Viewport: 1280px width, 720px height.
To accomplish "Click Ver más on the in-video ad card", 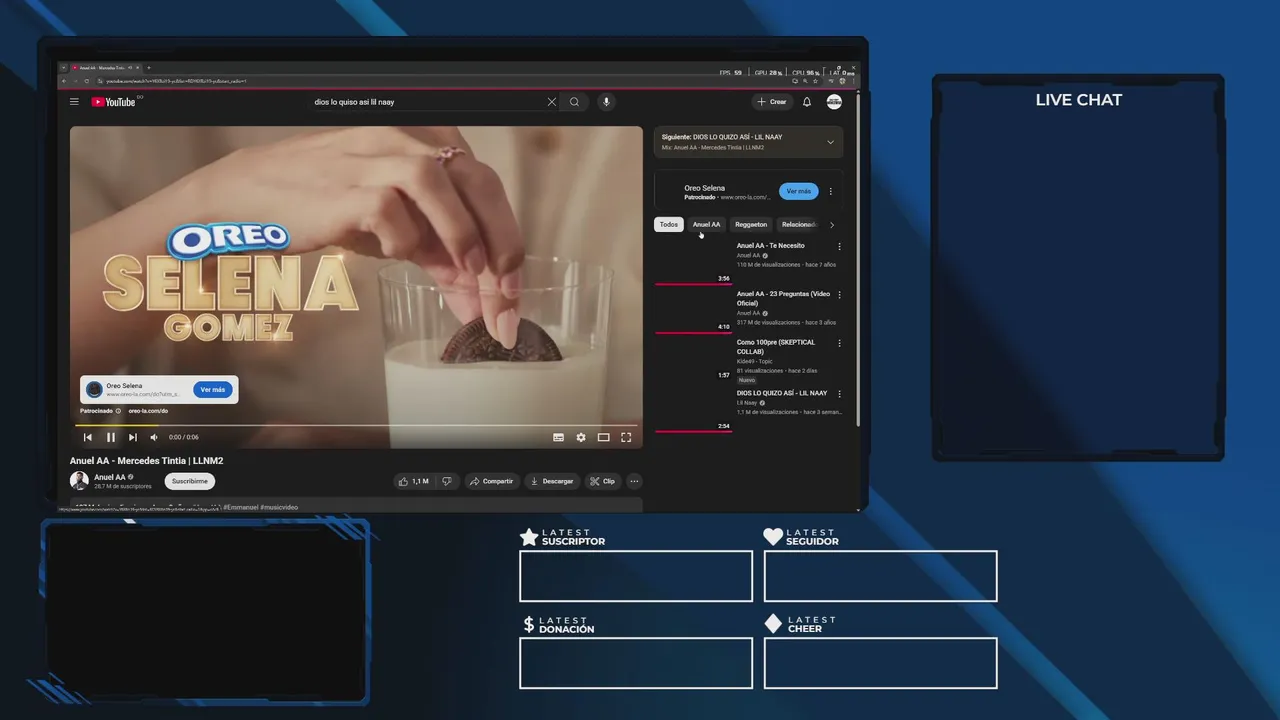I will coord(212,389).
